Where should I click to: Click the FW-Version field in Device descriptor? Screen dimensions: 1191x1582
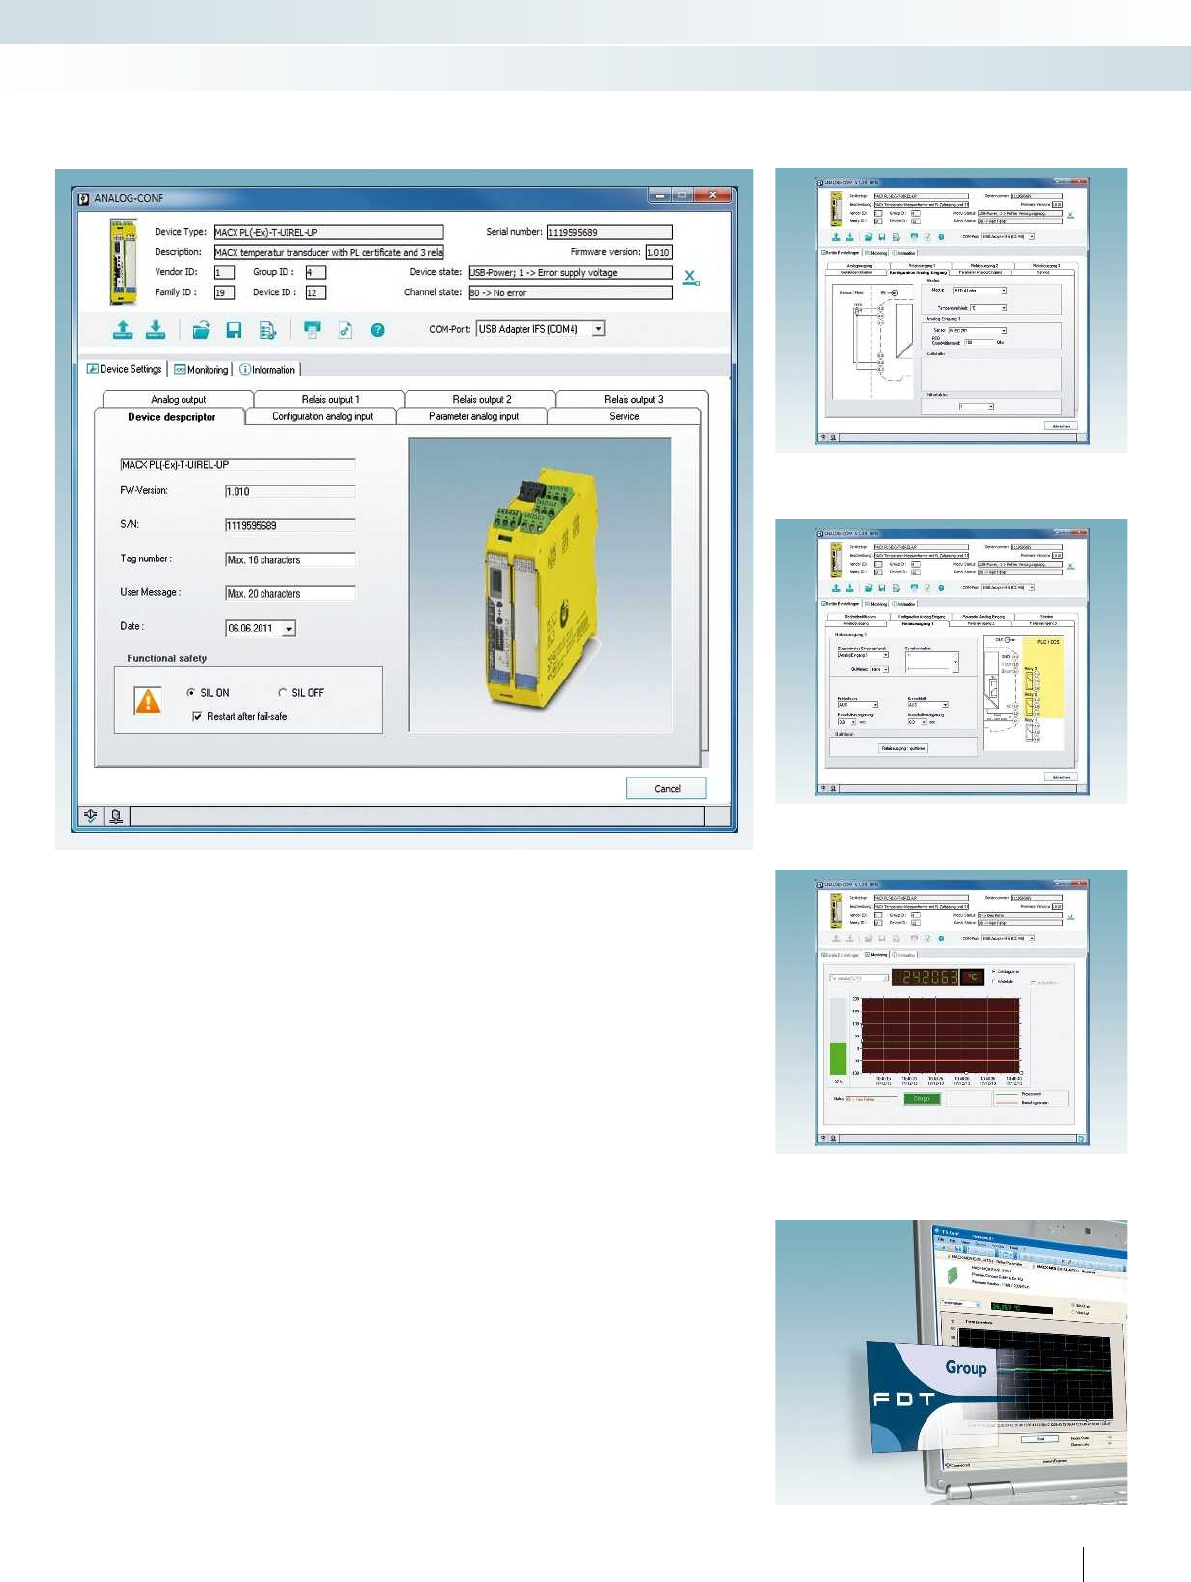[x=290, y=491]
